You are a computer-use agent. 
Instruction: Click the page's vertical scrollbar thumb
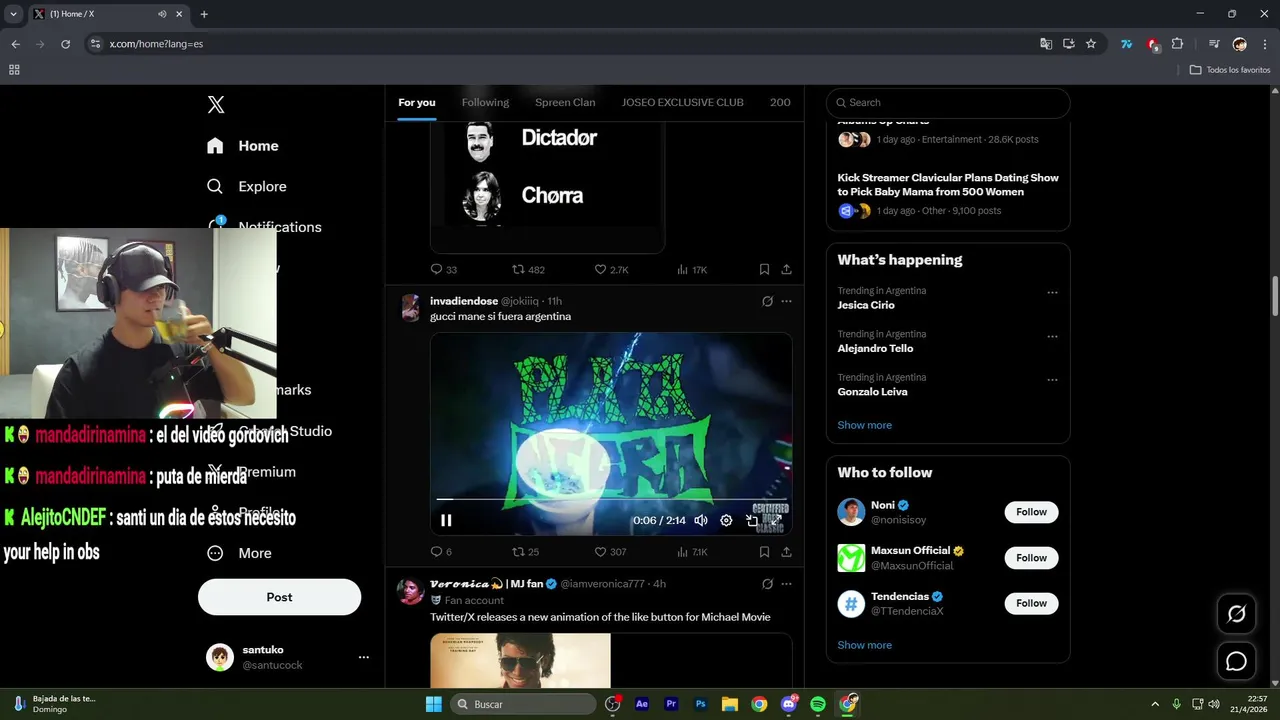[x=1275, y=296]
